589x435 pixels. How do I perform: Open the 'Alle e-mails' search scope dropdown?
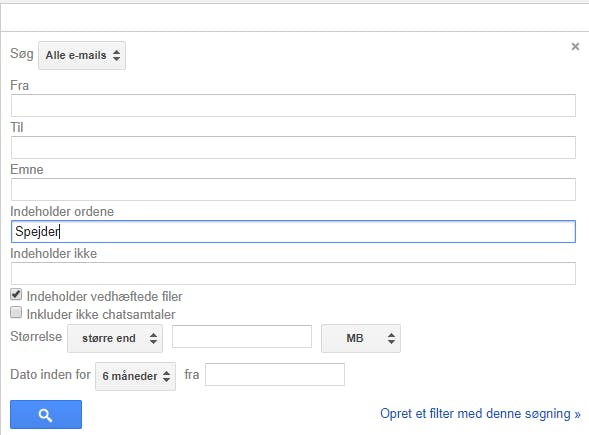pos(82,56)
